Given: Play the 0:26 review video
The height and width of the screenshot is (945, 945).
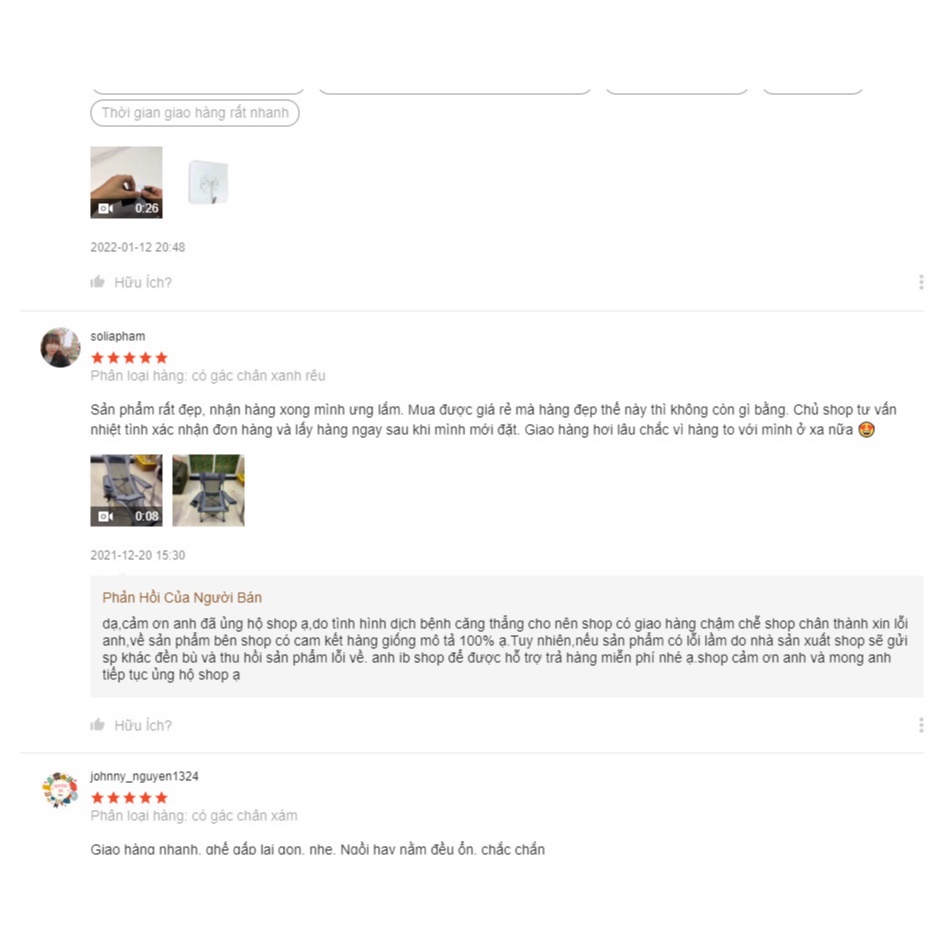Looking at the screenshot, I should click(x=126, y=182).
